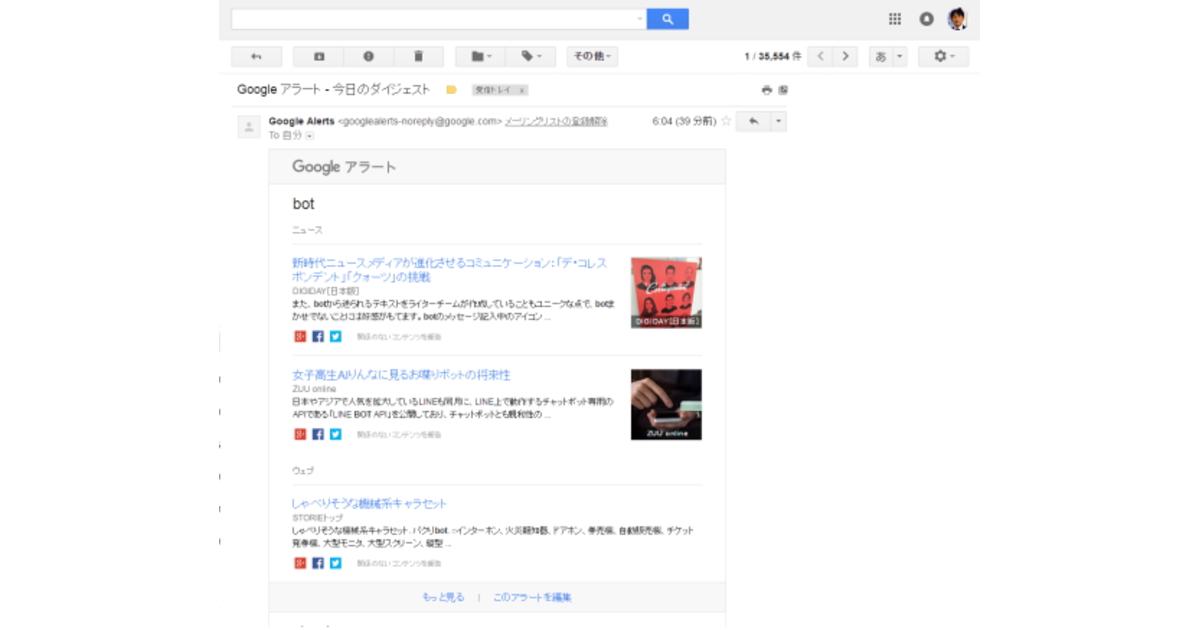
Task: Click もっと見る to see more results
Action: point(443,597)
